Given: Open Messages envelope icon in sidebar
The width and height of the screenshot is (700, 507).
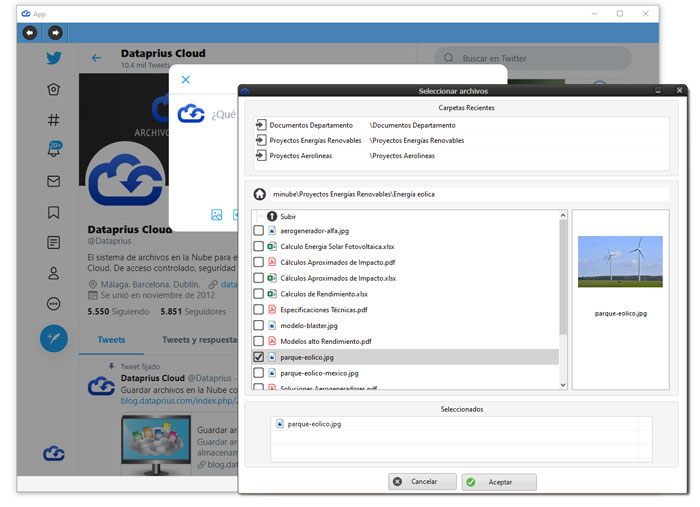Looking at the screenshot, I should [54, 181].
